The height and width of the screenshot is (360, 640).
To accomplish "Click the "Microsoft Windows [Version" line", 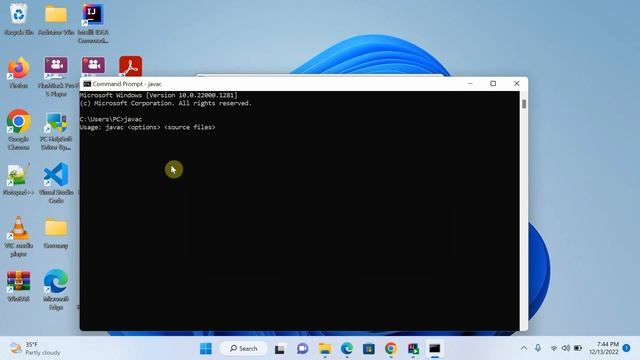I will (x=158, y=95).
